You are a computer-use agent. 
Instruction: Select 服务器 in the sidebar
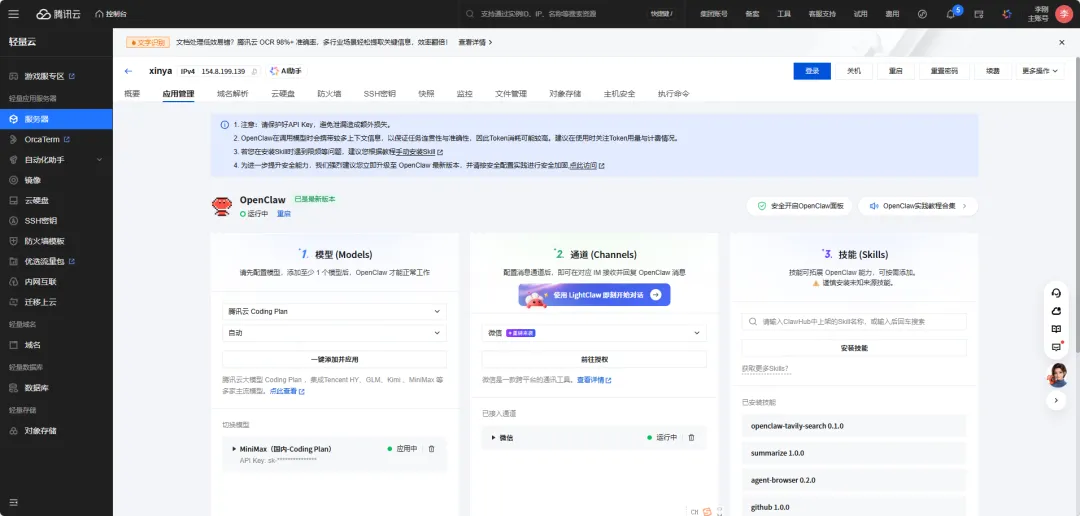tap(56, 118)
